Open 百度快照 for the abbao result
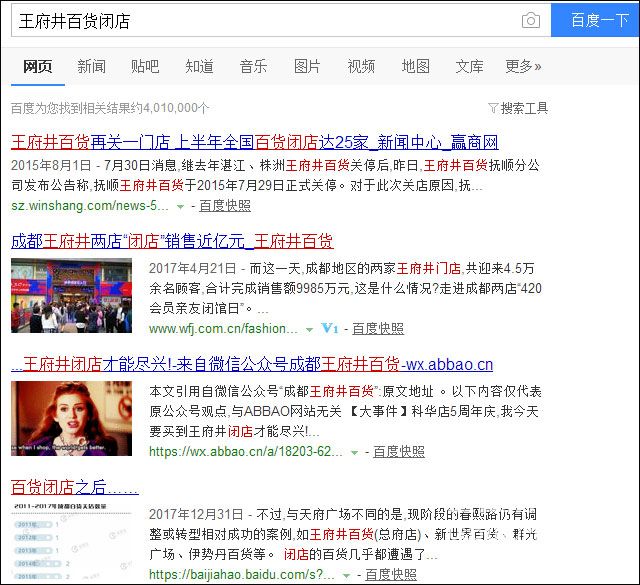Image resolution: width=640 pixels, height=585 pixels. 399,452
